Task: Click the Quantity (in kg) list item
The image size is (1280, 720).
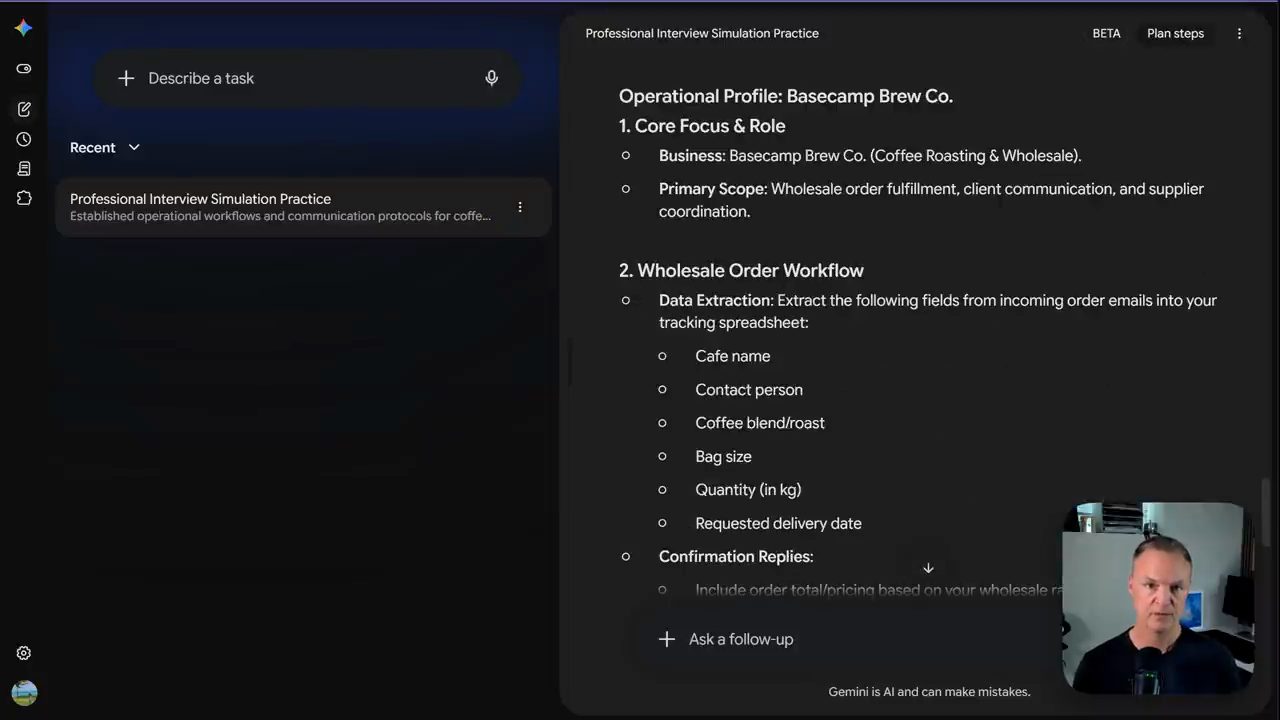Action: [748, 490]
